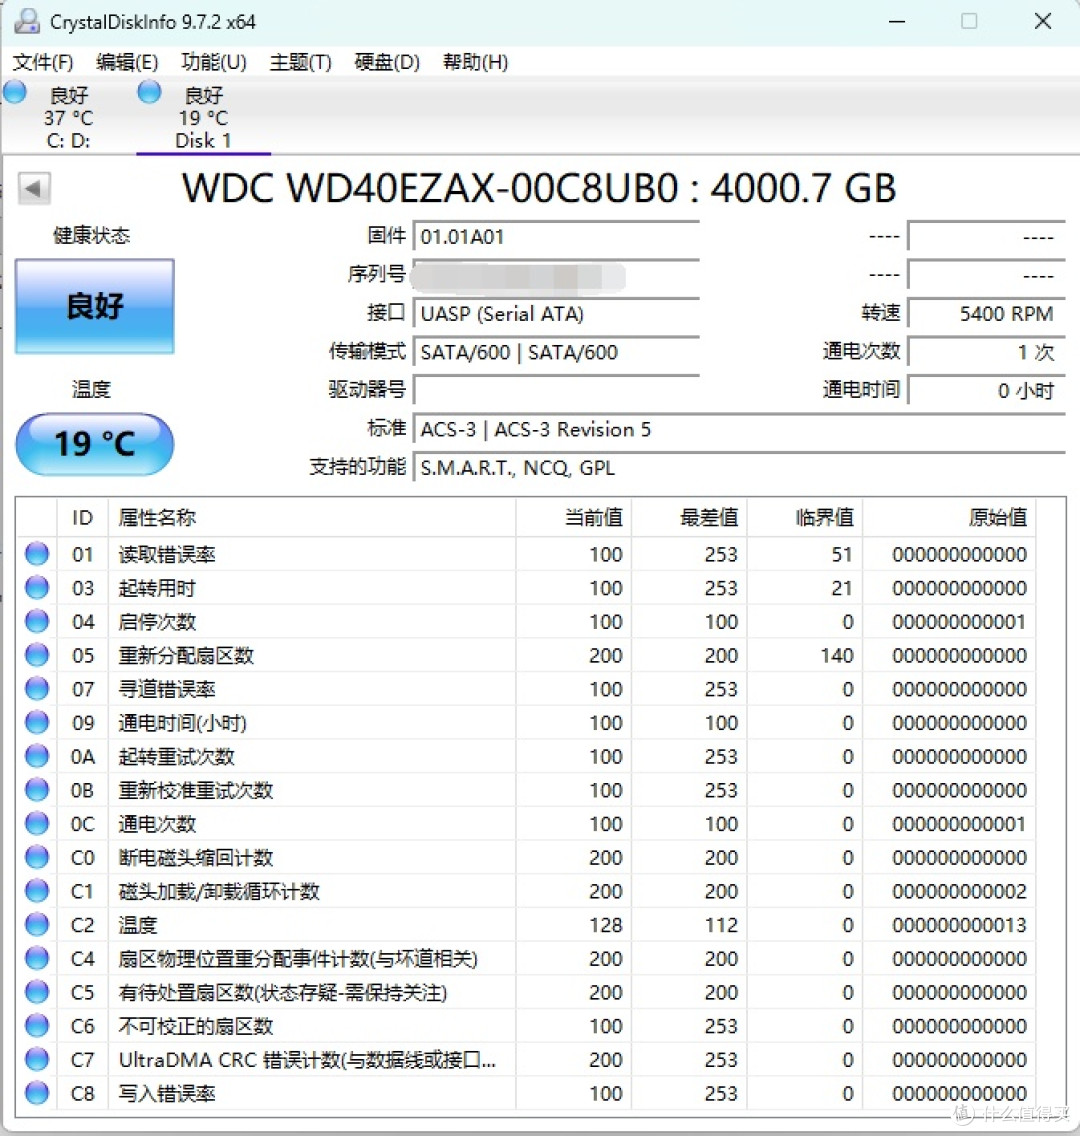Click status icon of row 01 读取错误率
1080x1136 pixels.
click(37, 554)
